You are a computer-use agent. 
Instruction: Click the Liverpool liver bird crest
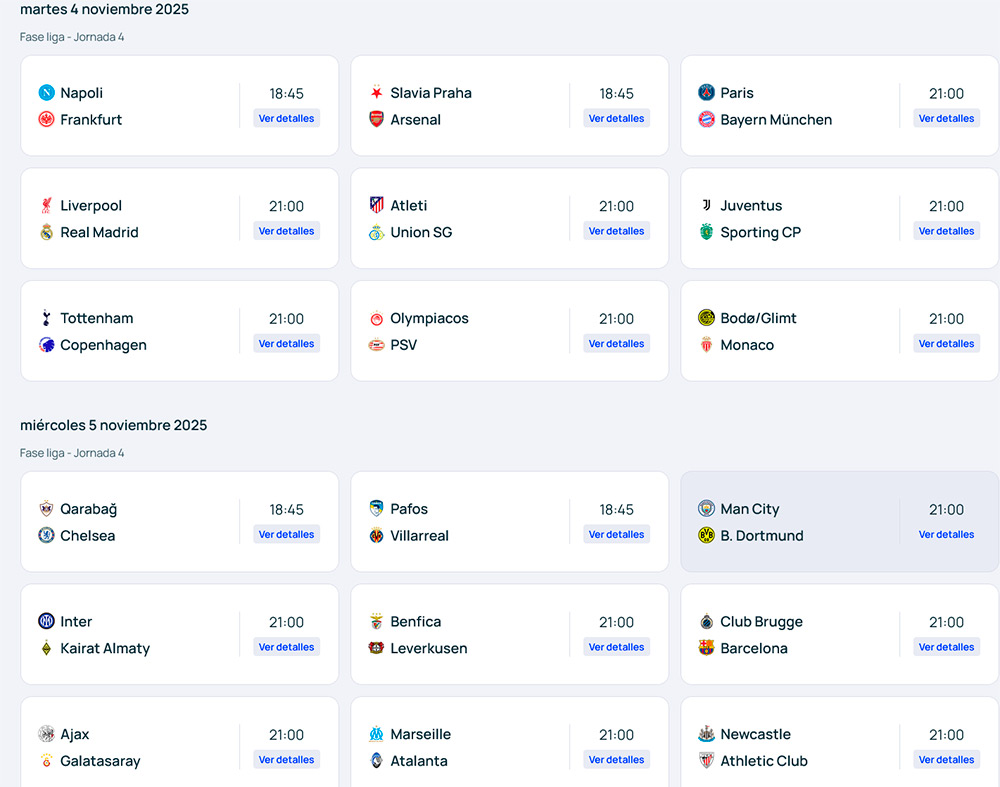click(x=45, y=205)
